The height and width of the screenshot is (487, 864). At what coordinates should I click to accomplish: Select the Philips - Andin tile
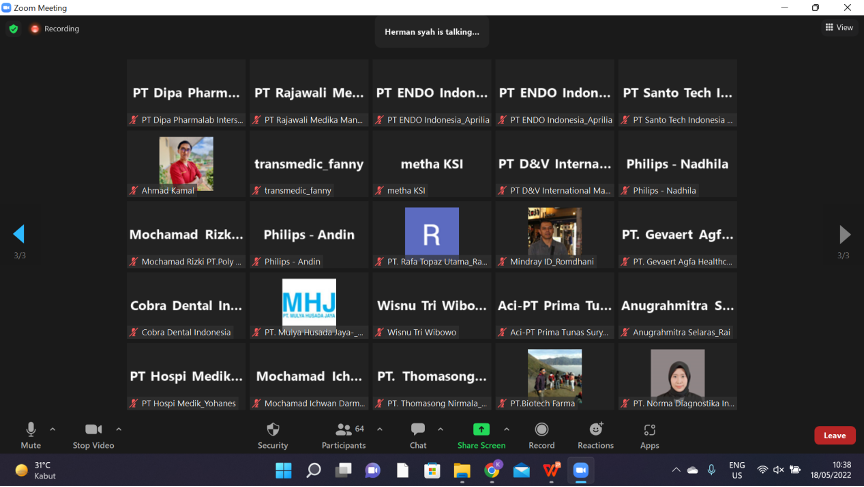tap(309, 235)
